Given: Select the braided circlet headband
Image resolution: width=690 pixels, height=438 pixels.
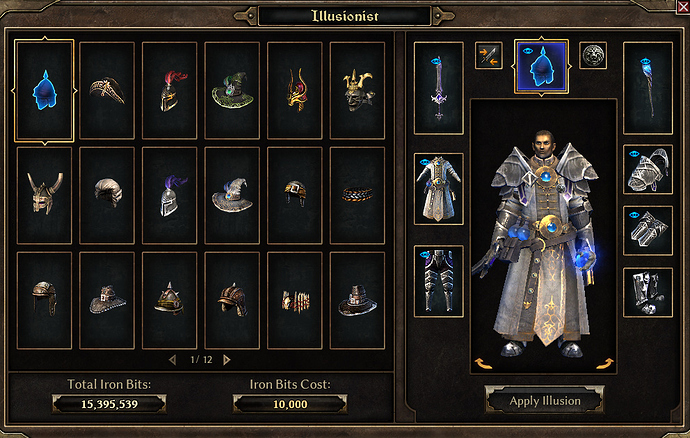Looking at the screenshot, I should pos(357,195).
